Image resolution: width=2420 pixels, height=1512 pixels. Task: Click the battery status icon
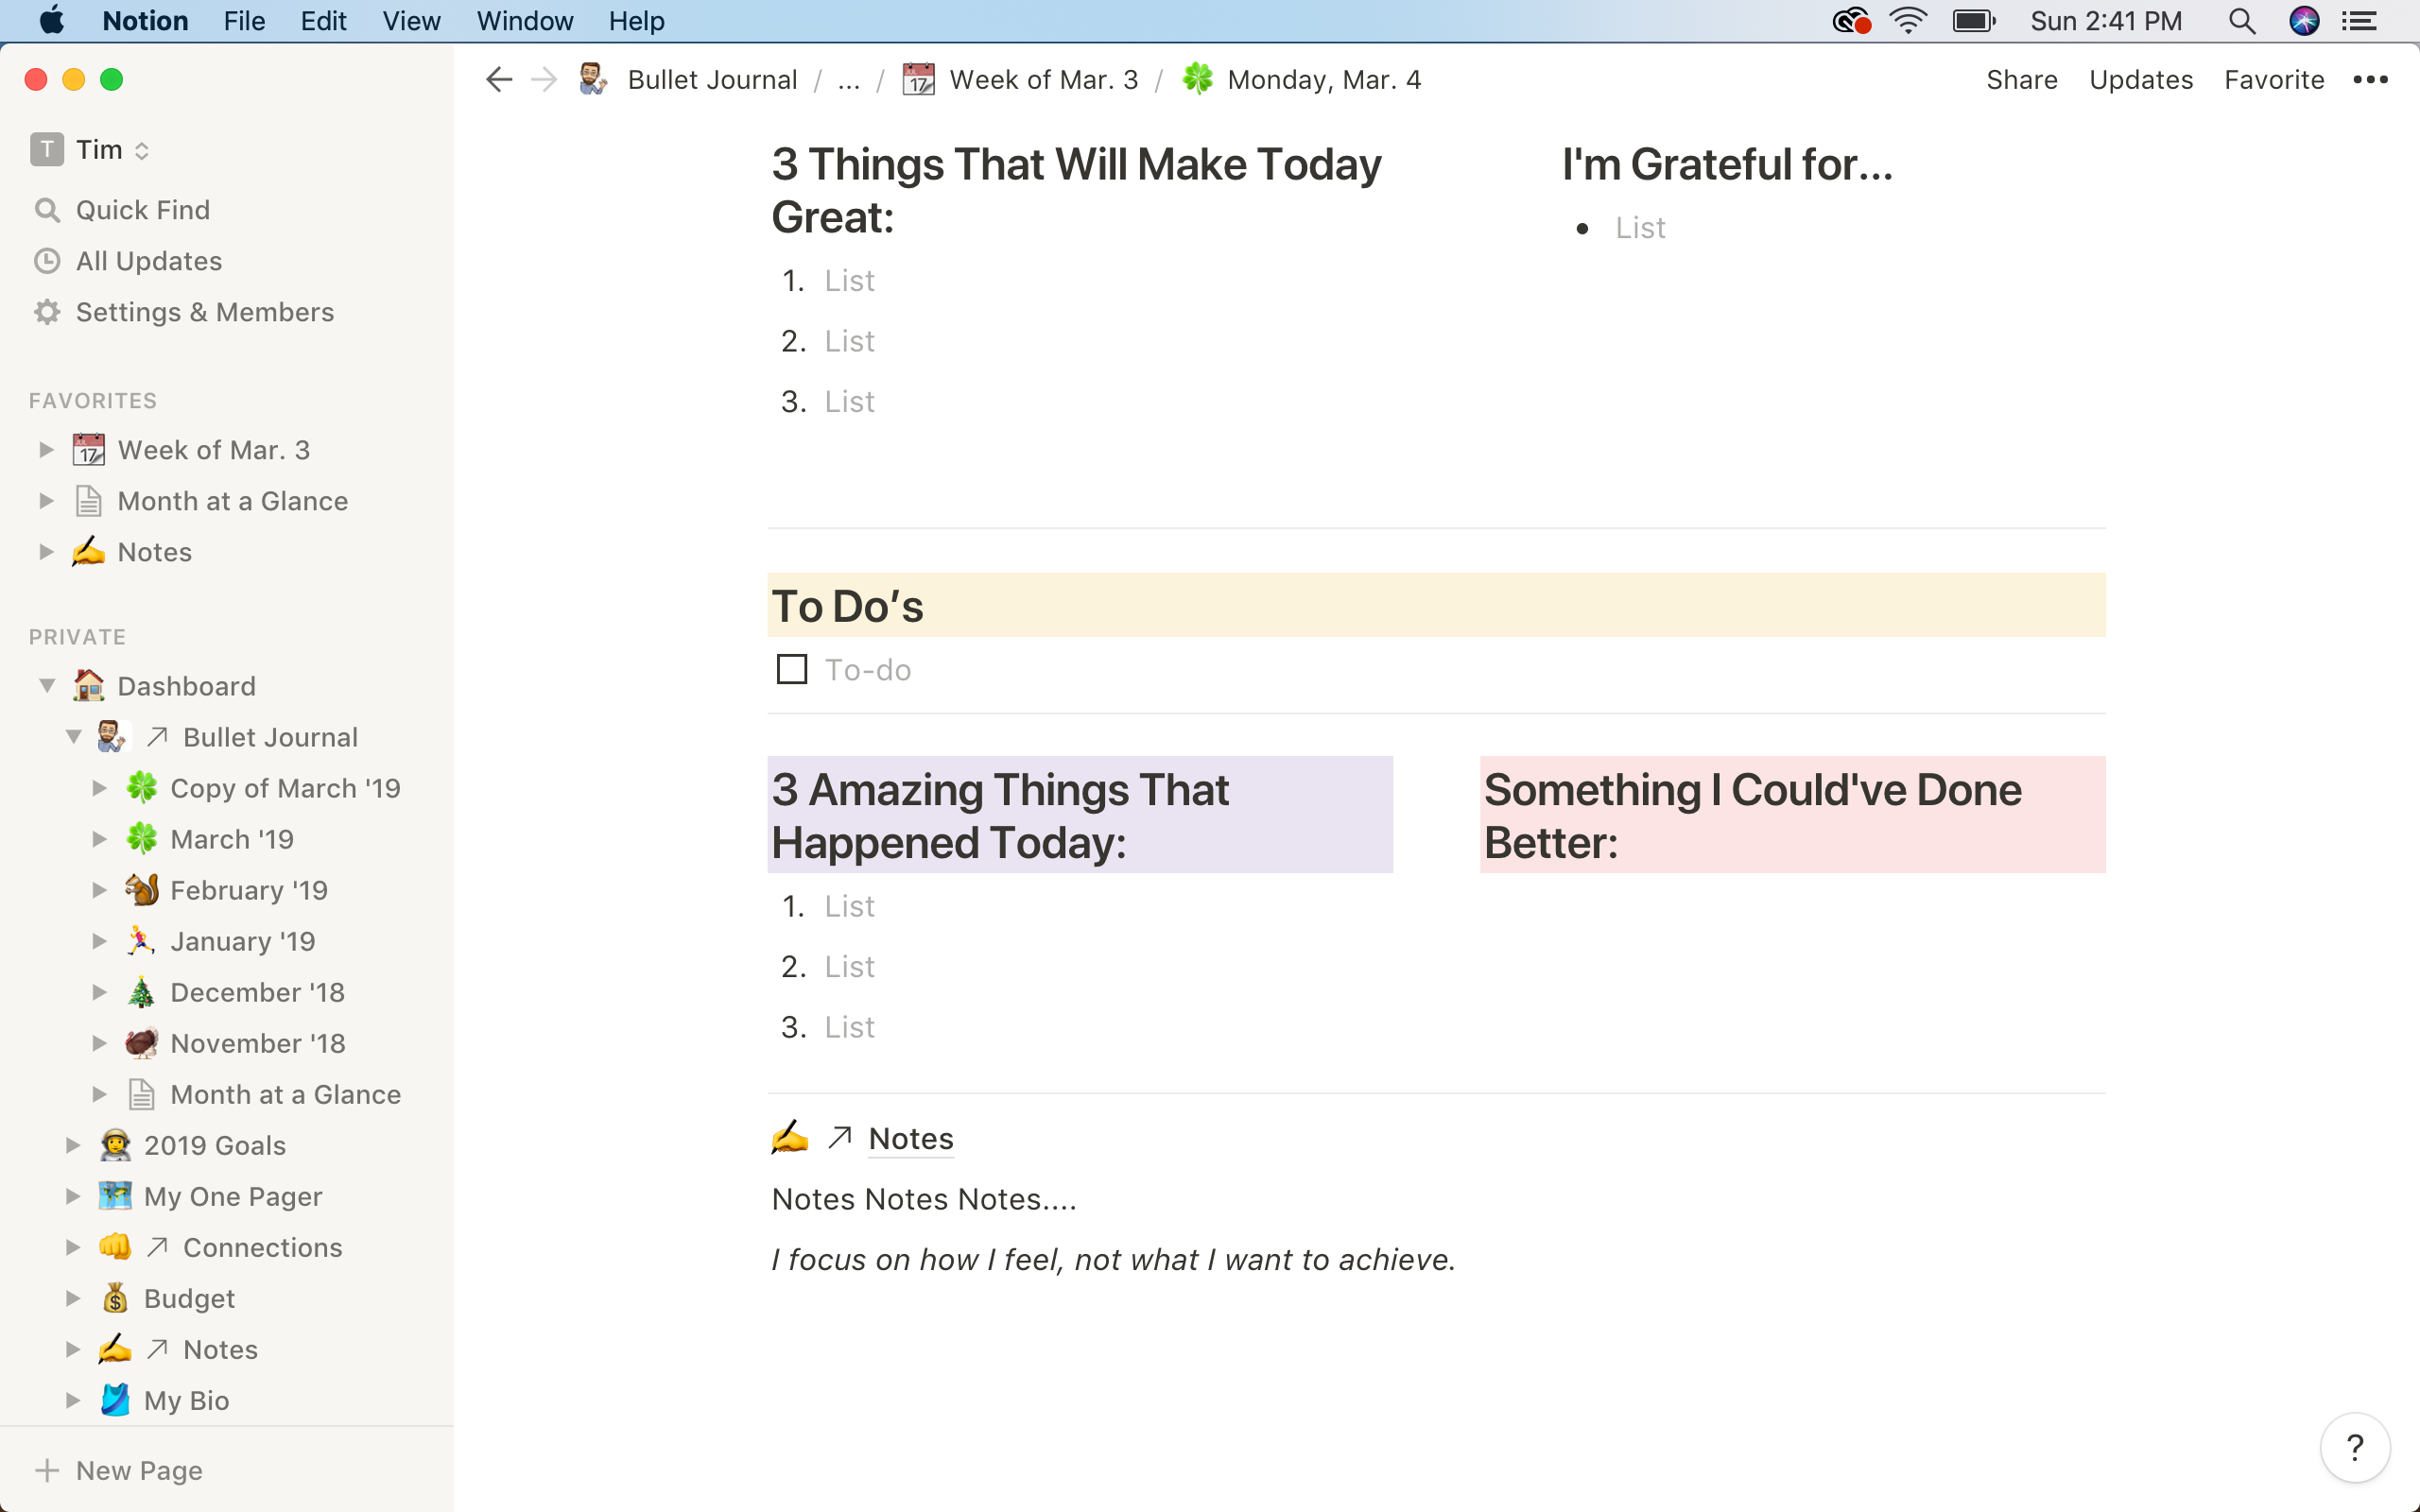click(x=1974, y=21)
